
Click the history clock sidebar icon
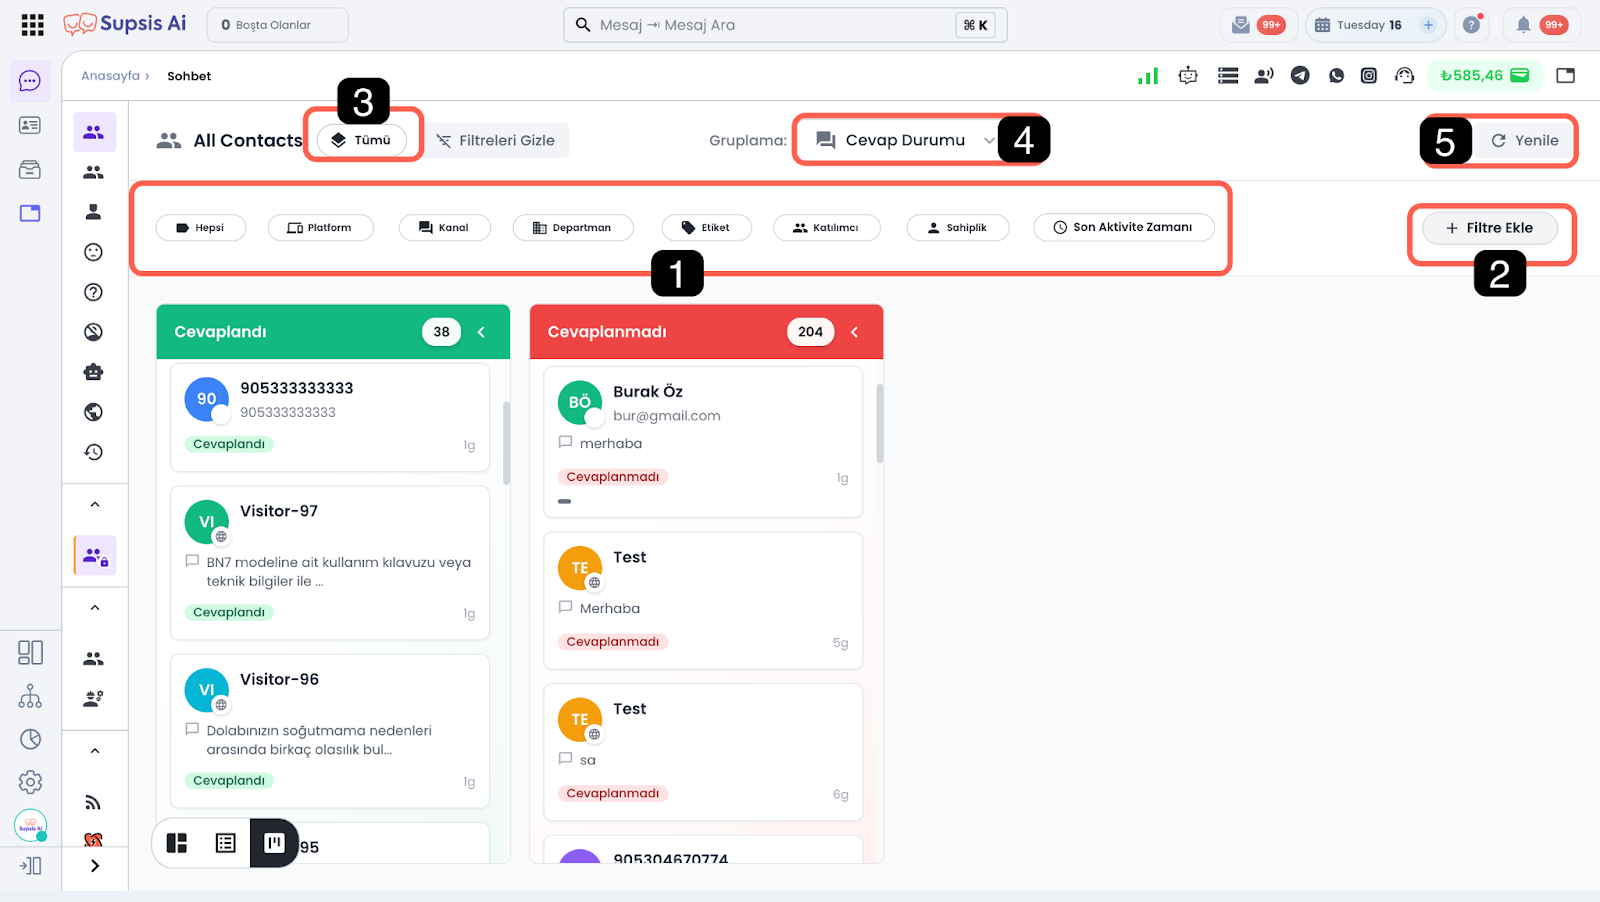(94, 452)
